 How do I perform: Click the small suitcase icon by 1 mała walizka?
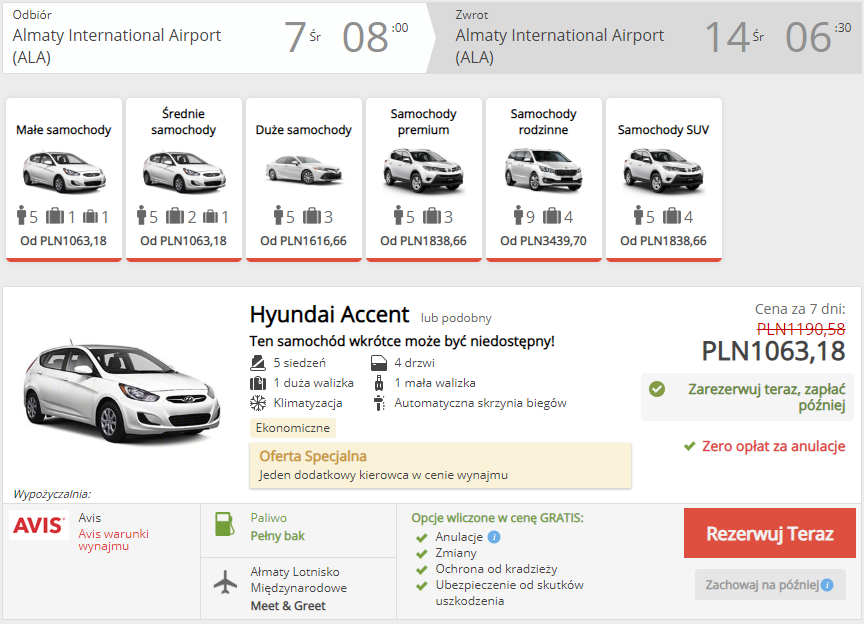(379, 383)
